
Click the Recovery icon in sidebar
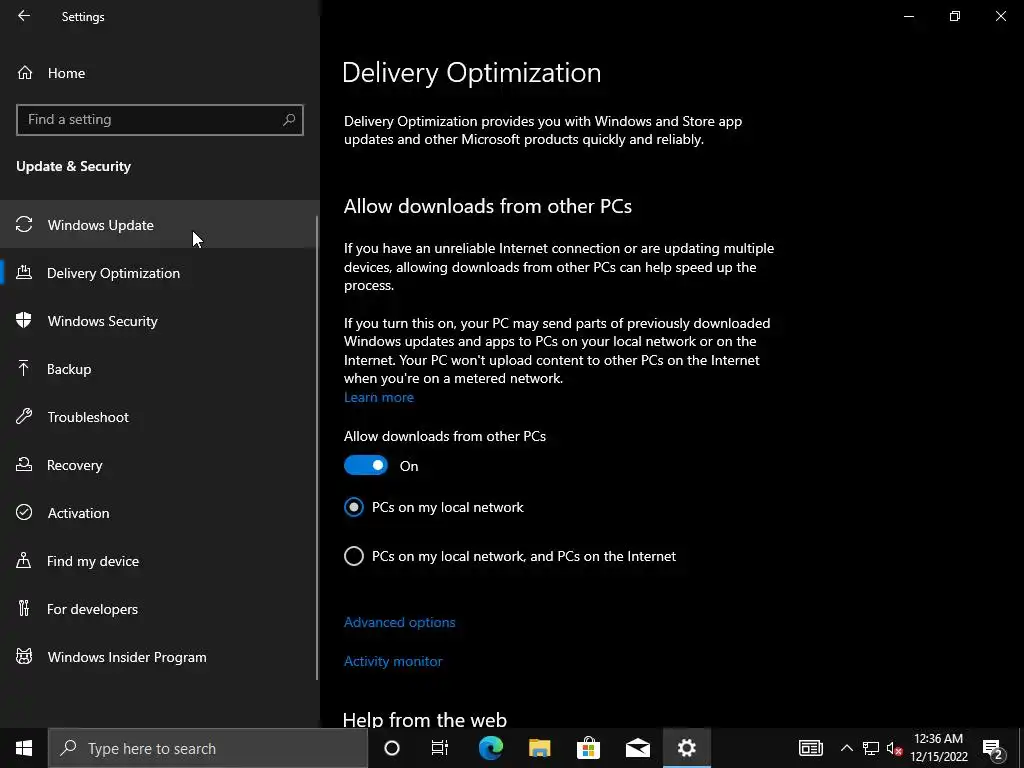tap(24, 464)
